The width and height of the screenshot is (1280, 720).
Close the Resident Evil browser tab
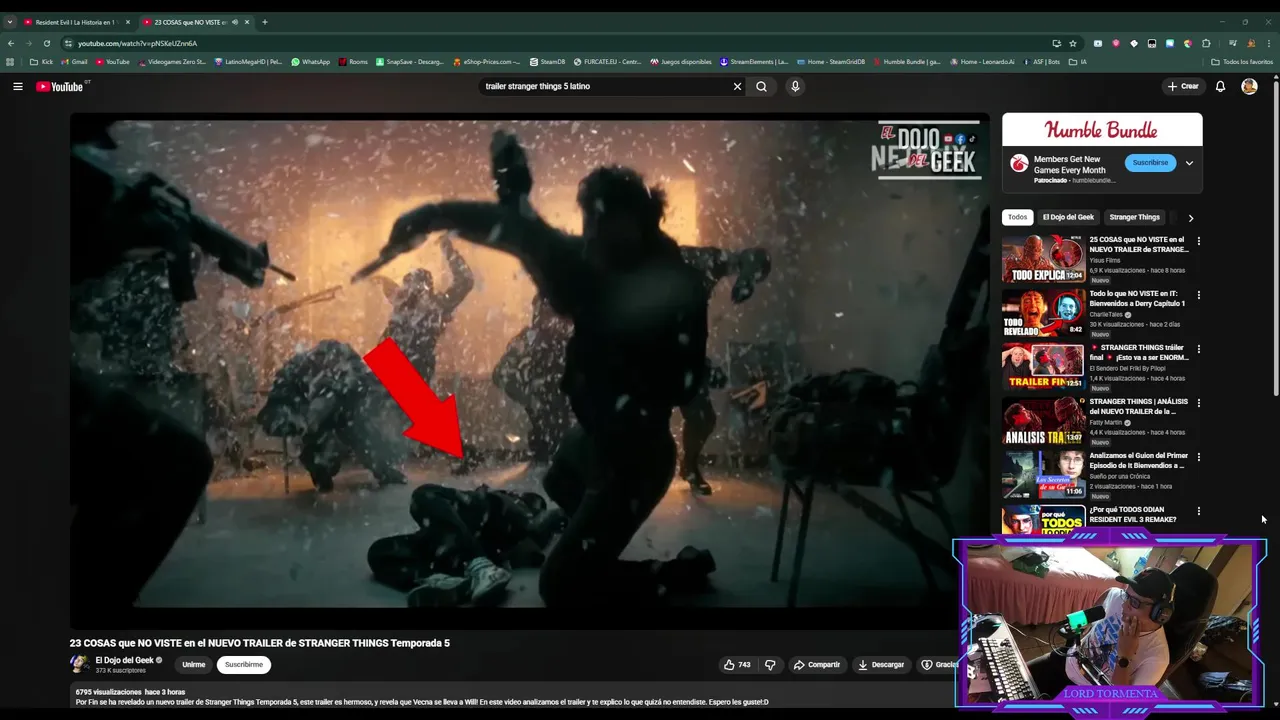(127, 22)
